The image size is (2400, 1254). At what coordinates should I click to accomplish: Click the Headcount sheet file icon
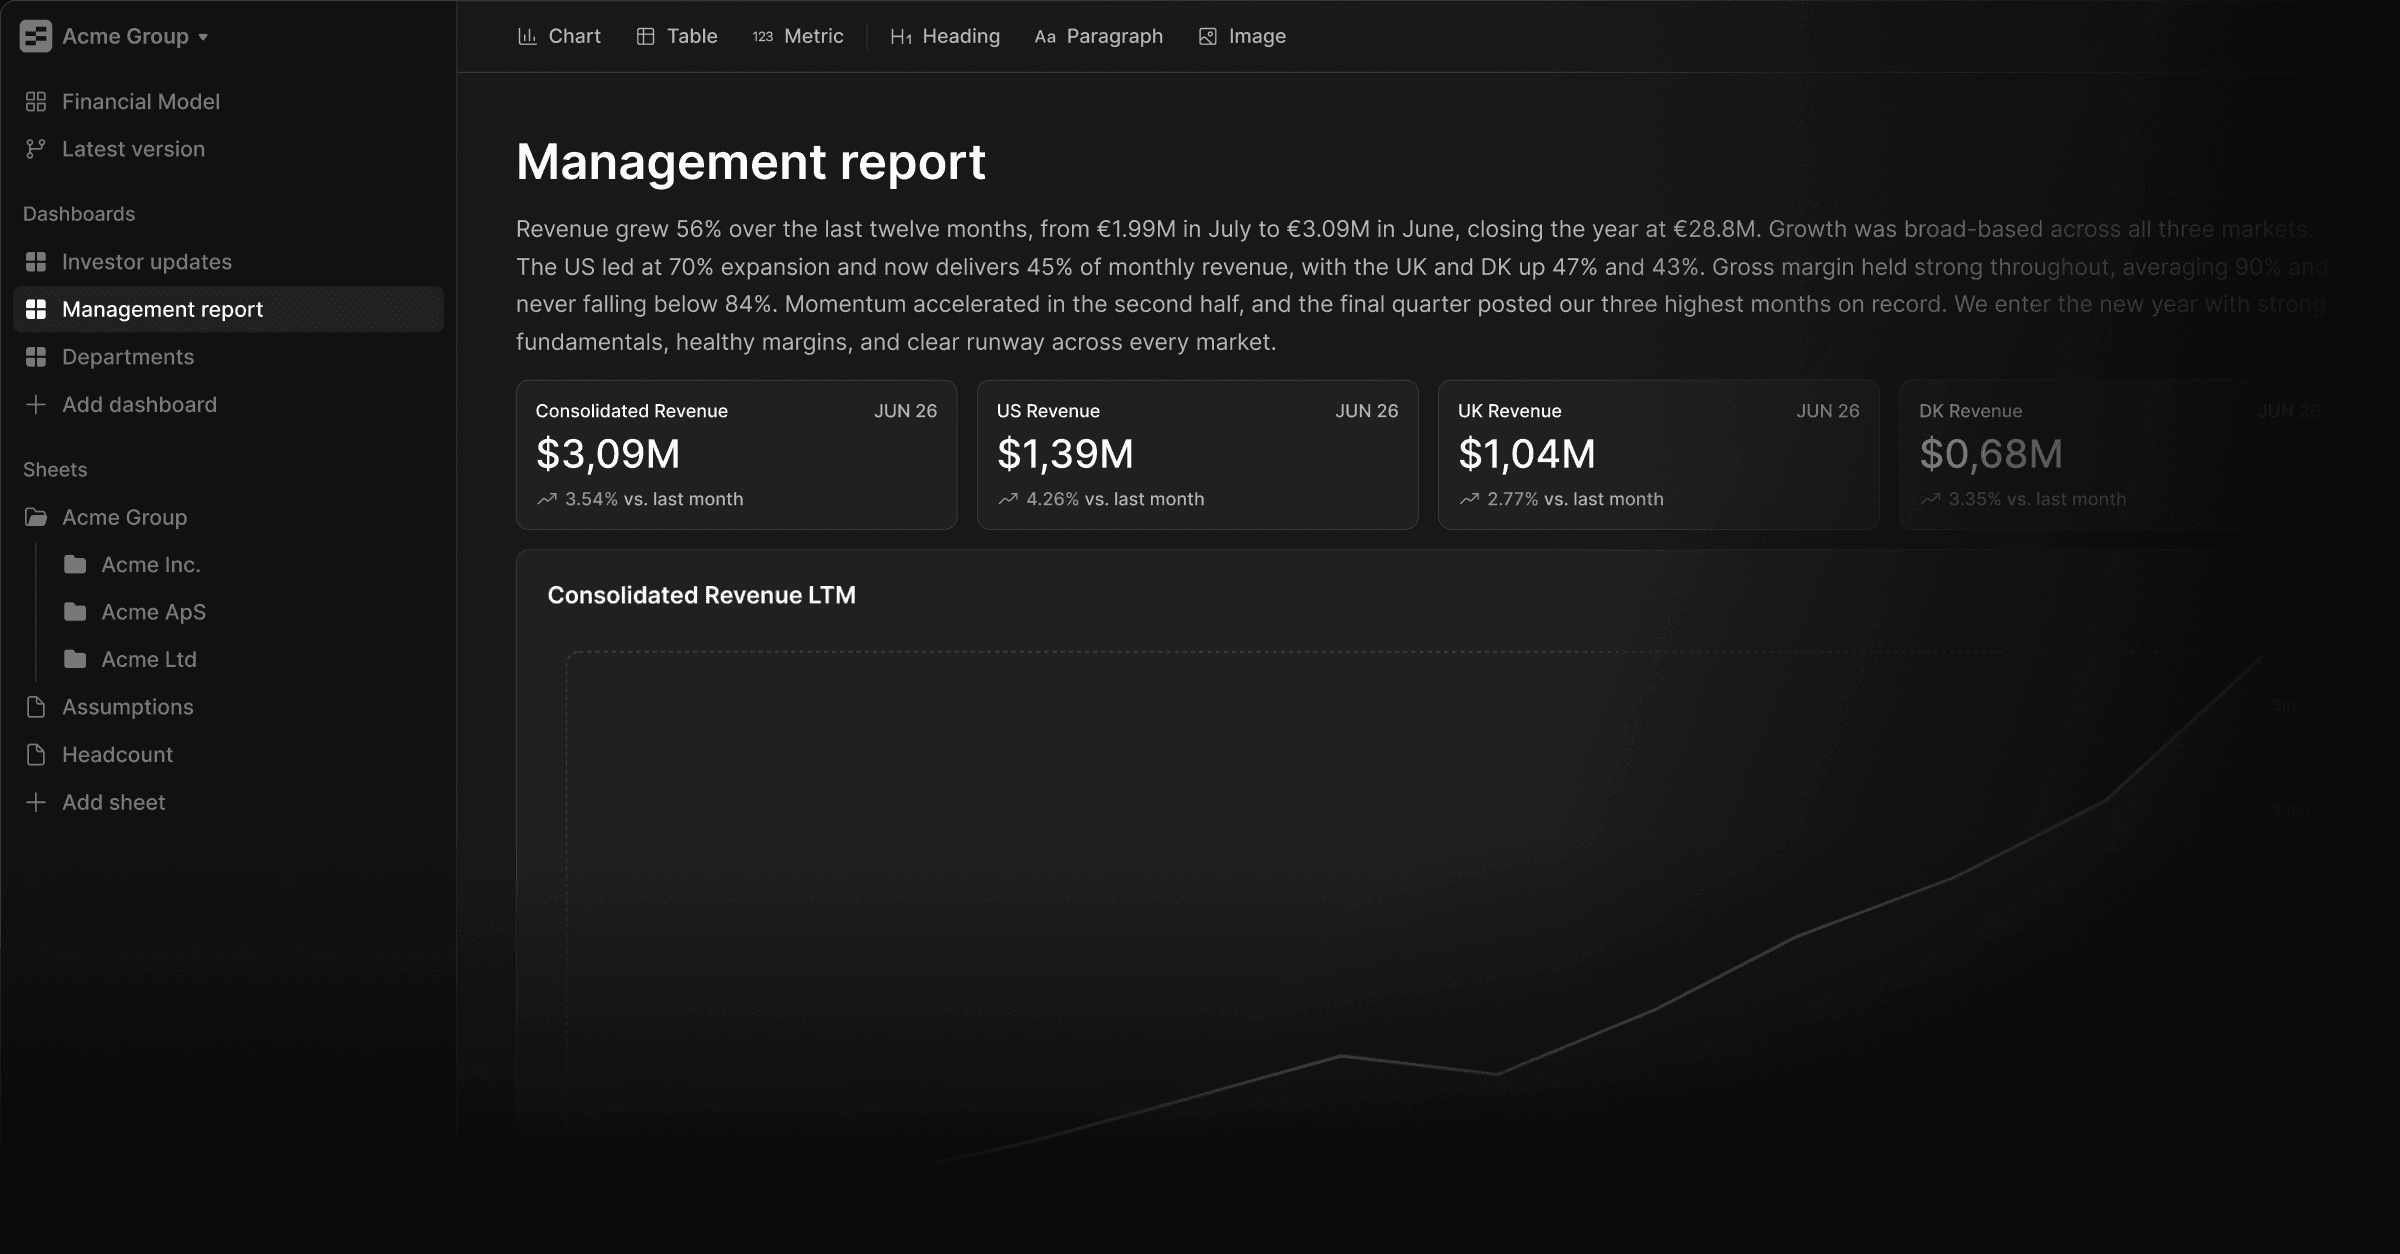tap(36, 754)
